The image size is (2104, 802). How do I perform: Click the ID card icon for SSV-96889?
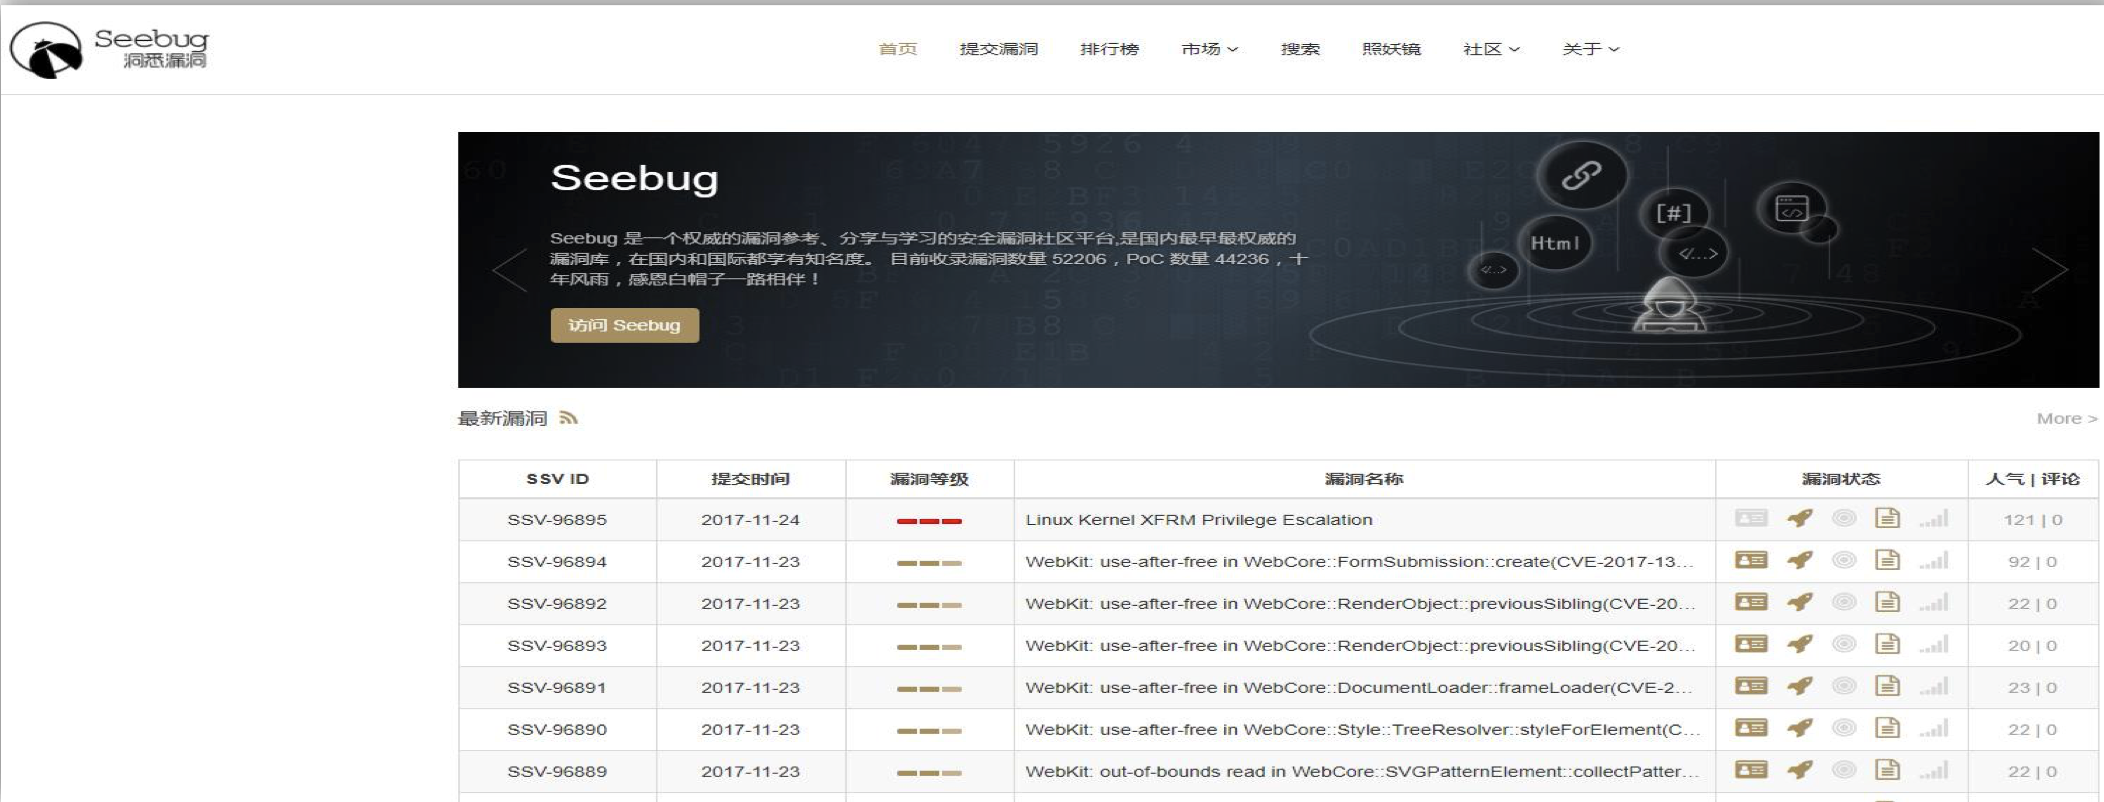pyautogui.click(x=1751, y=770)
